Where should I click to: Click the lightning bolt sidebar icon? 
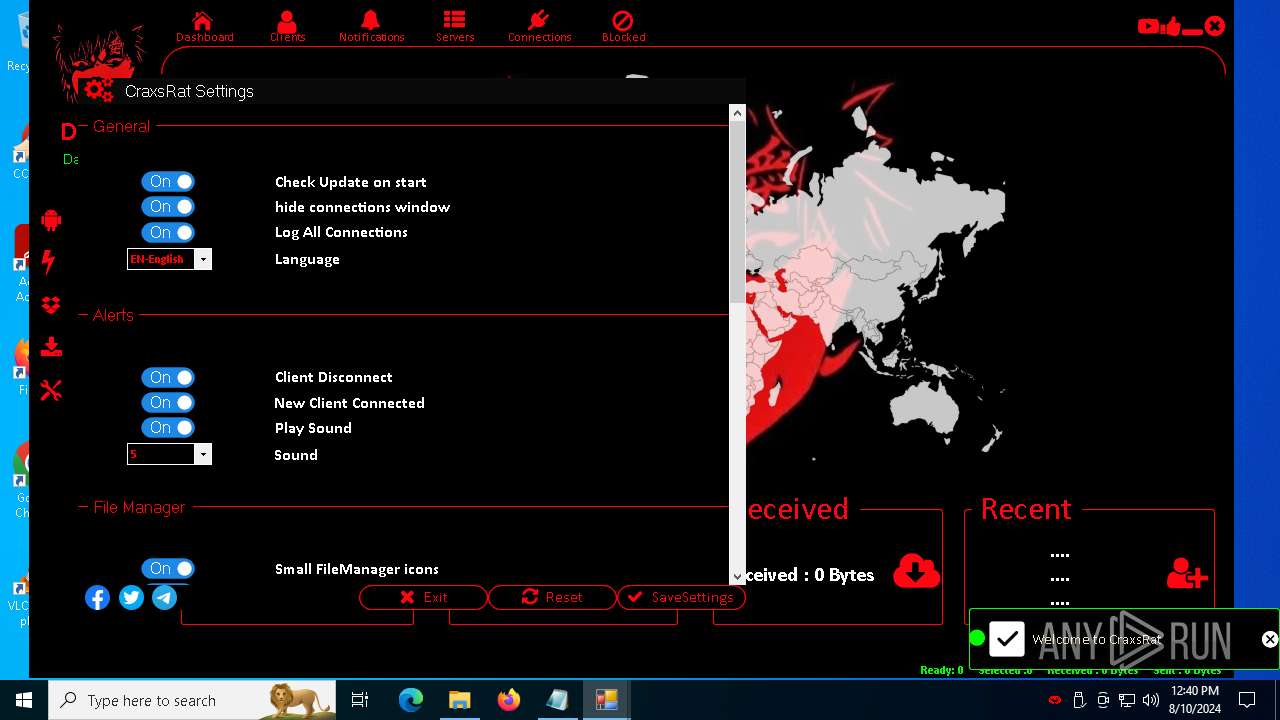point(49,262)
